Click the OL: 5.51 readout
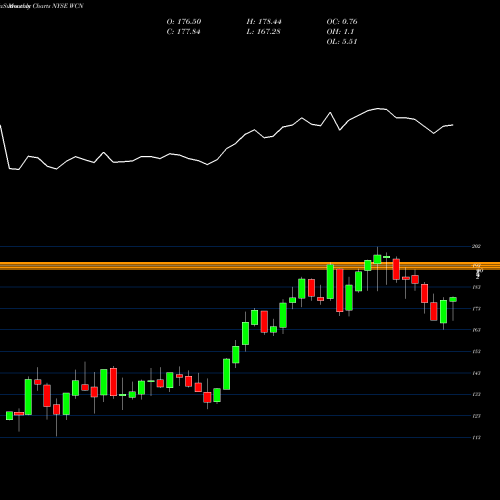The image size is (500, 500). tap(342, 42)
